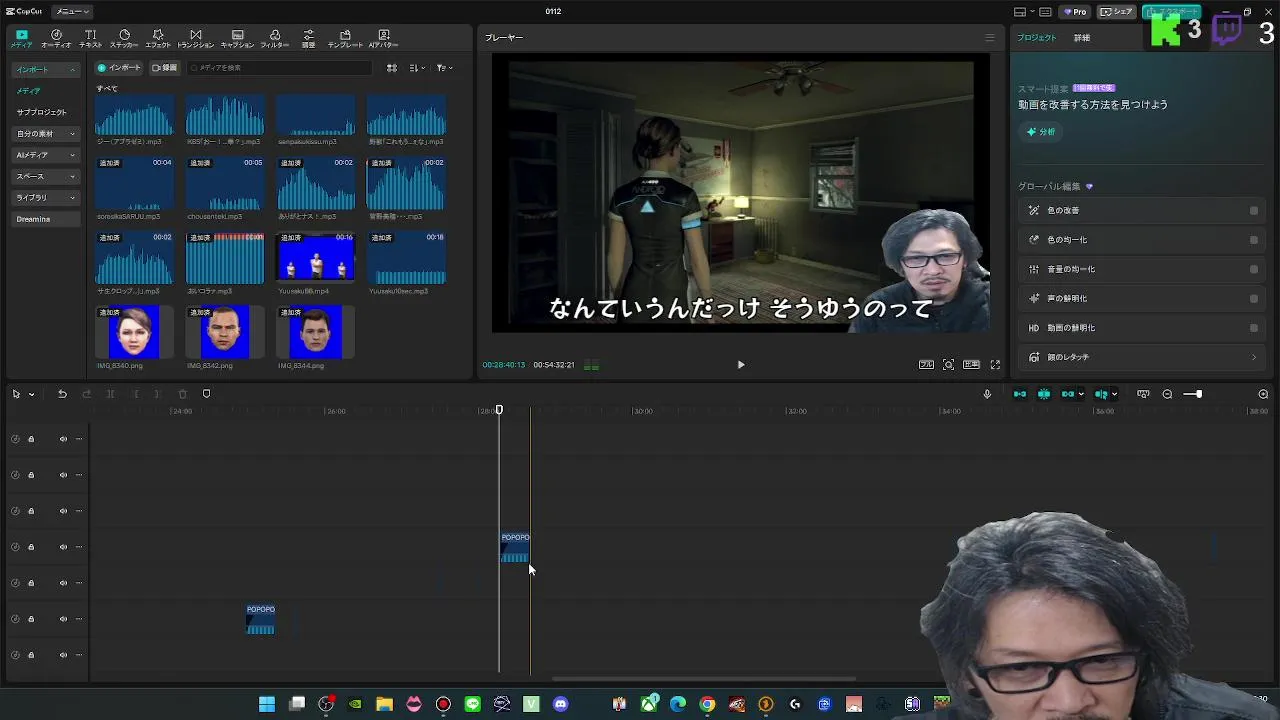The image size is (1280, 720).
Task: Collapse the インポート sidebar section
Action: (x=72, y=70)
